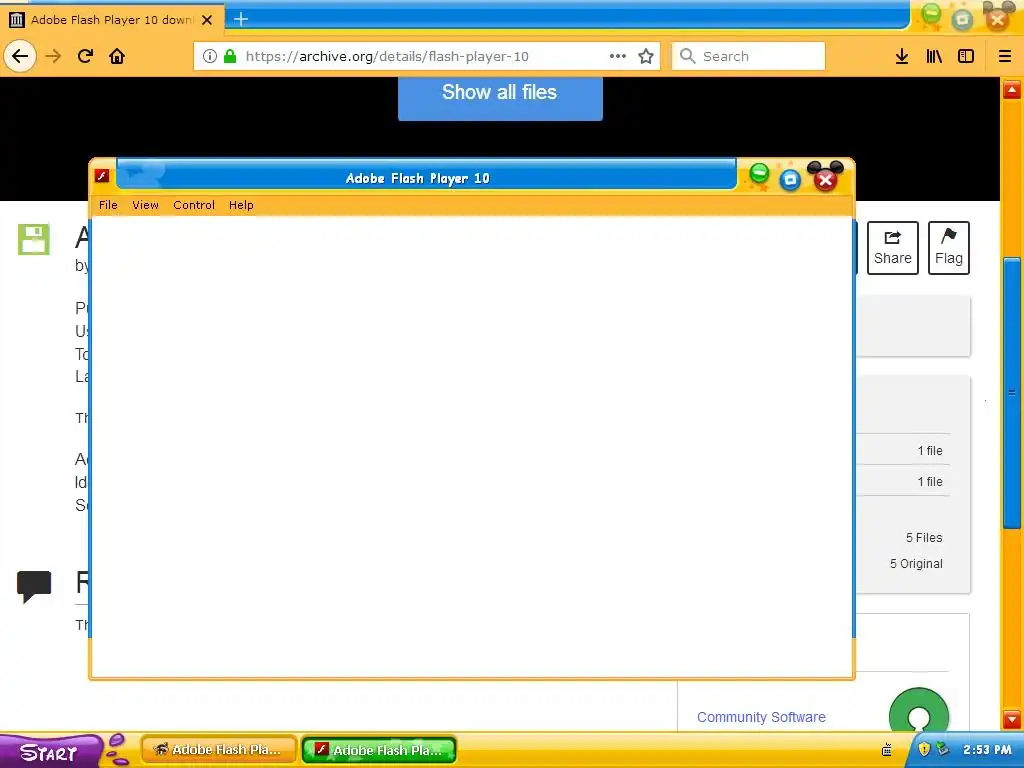Screen dimensions: 1024x768
Task: Toggle the sidebar view icon
Action: pos(966,56)
